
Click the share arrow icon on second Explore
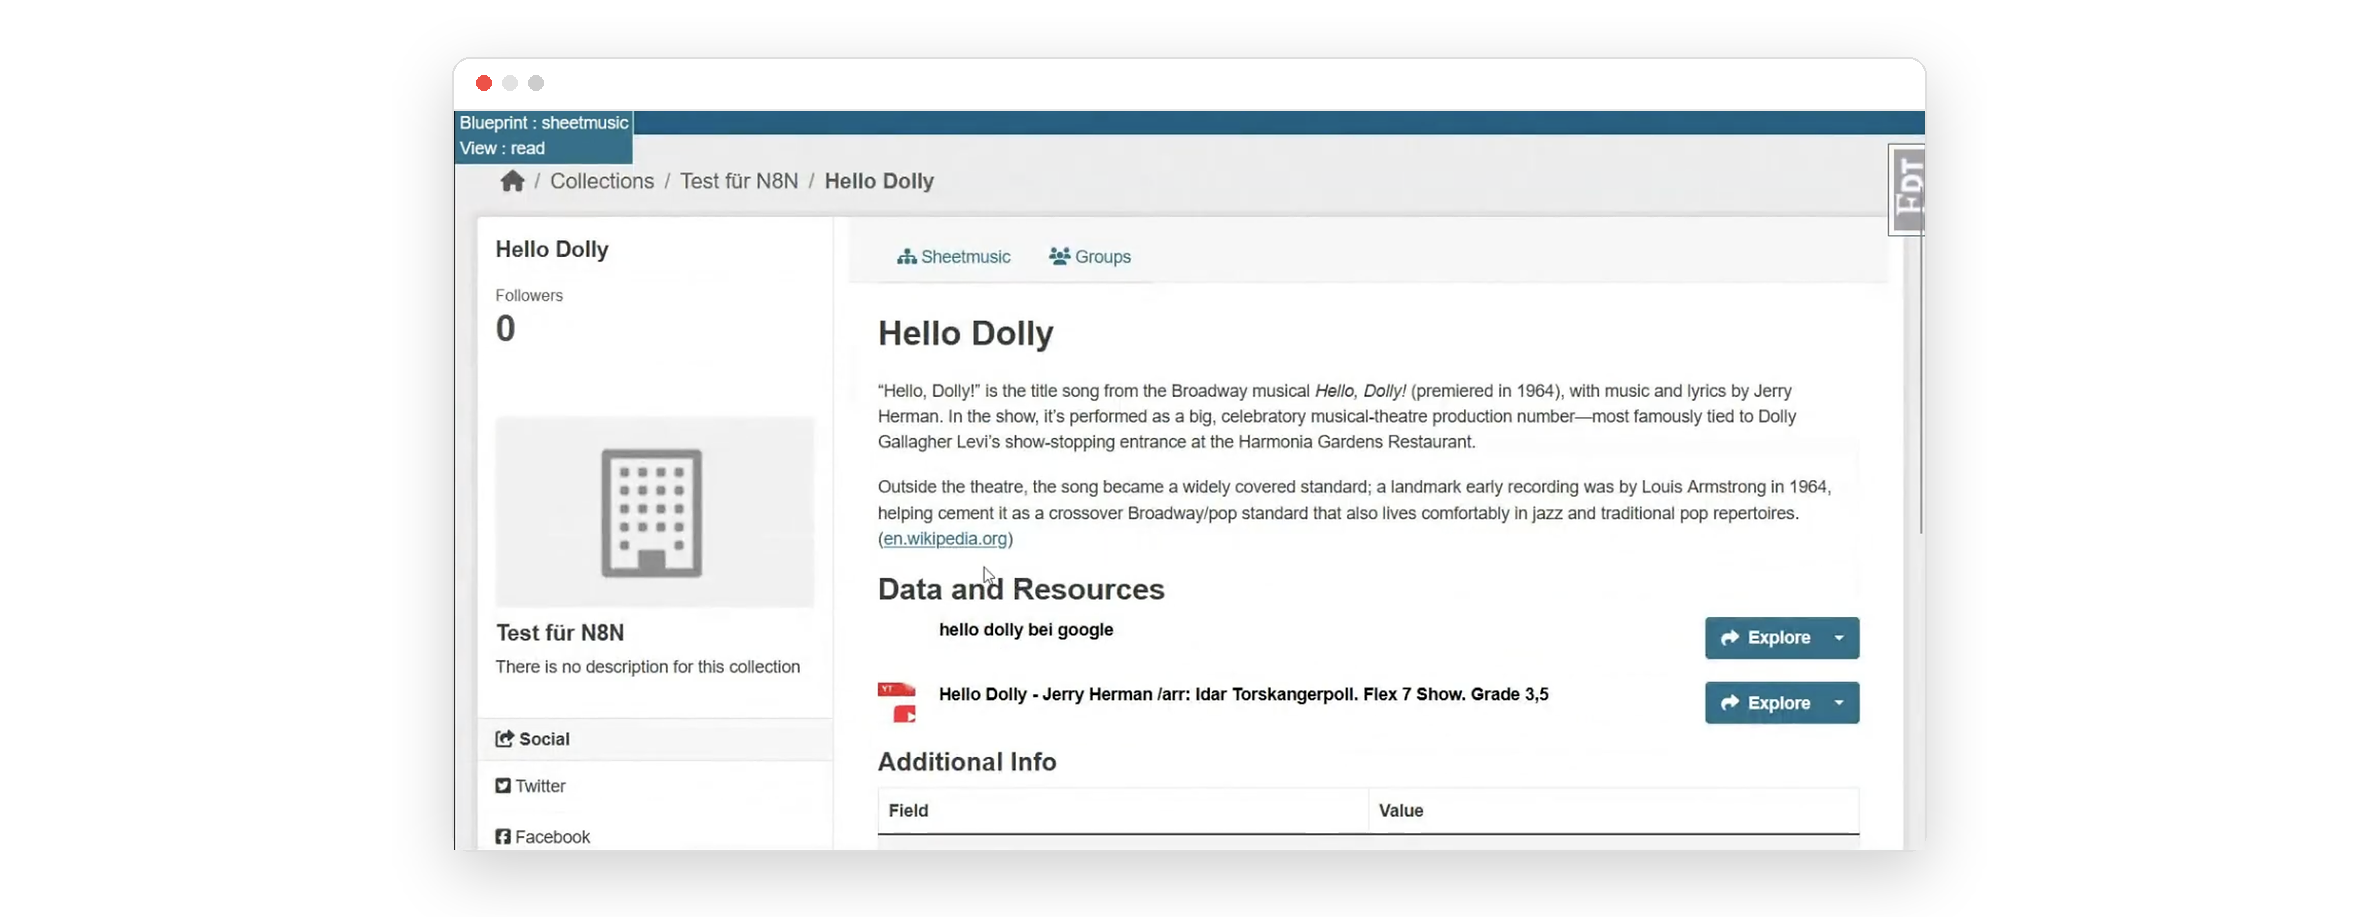1730,703
